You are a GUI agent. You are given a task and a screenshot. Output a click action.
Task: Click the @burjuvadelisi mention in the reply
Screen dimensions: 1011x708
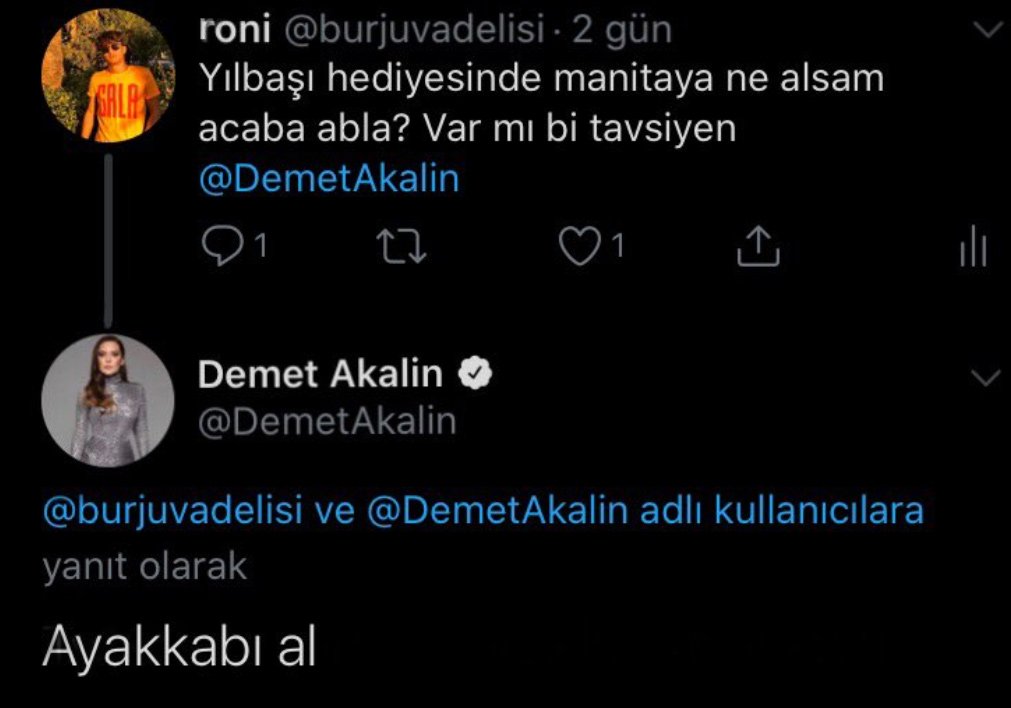(148, 513)
